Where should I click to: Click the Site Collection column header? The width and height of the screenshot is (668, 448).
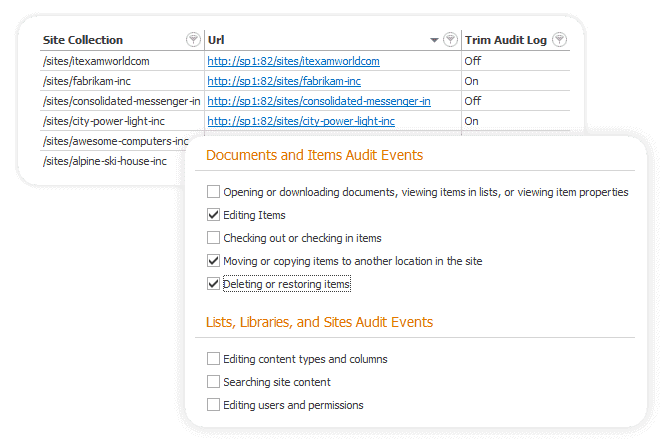click(x=83, y=40)
